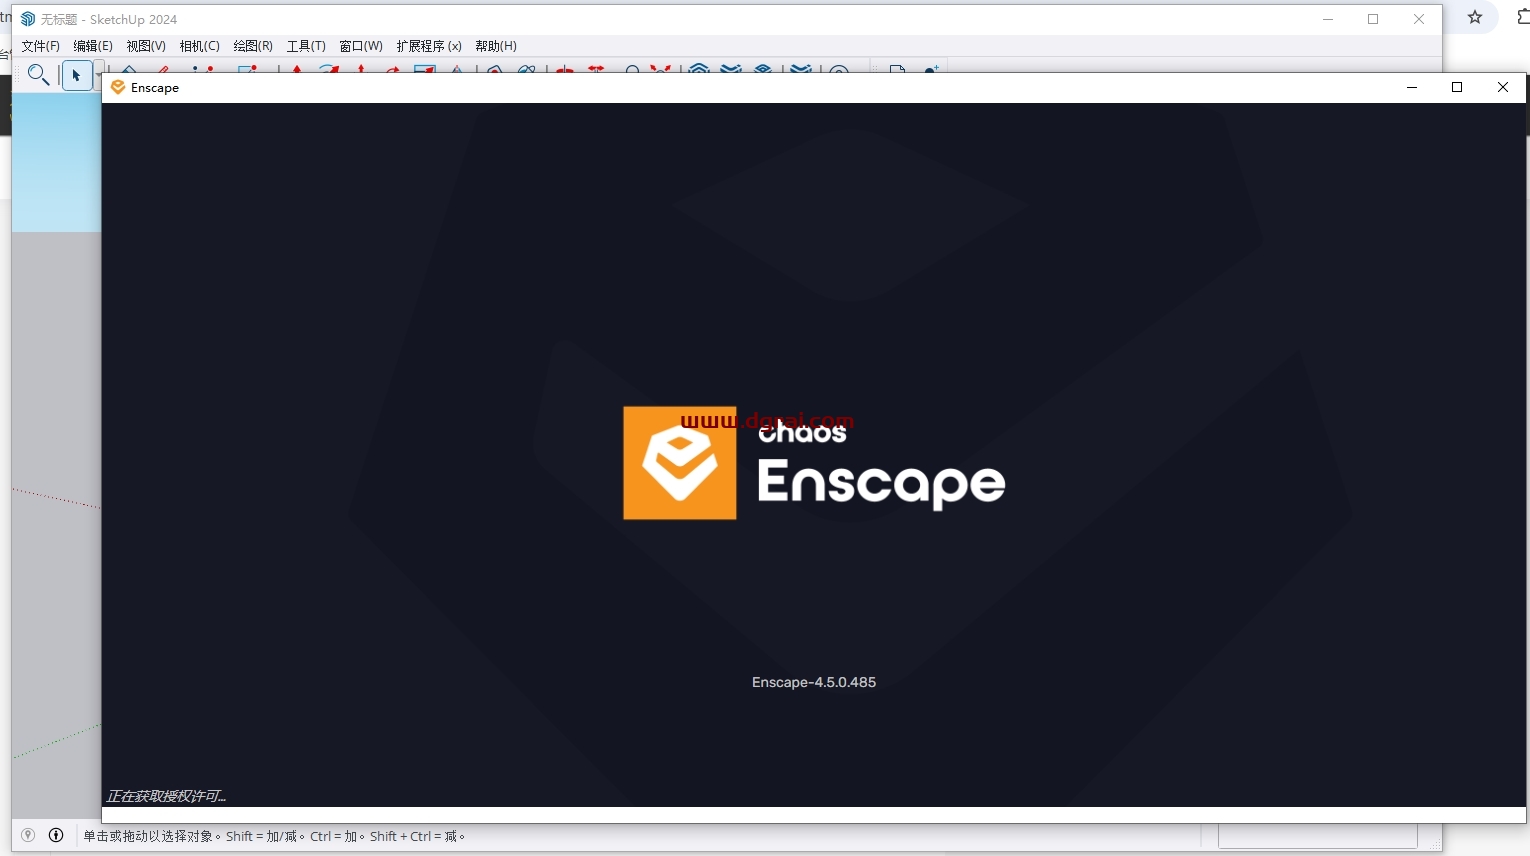The height and width of the screenshot is (856, 1530).
Task: Open the 绘图(R) menu
Action: (253, 46)
